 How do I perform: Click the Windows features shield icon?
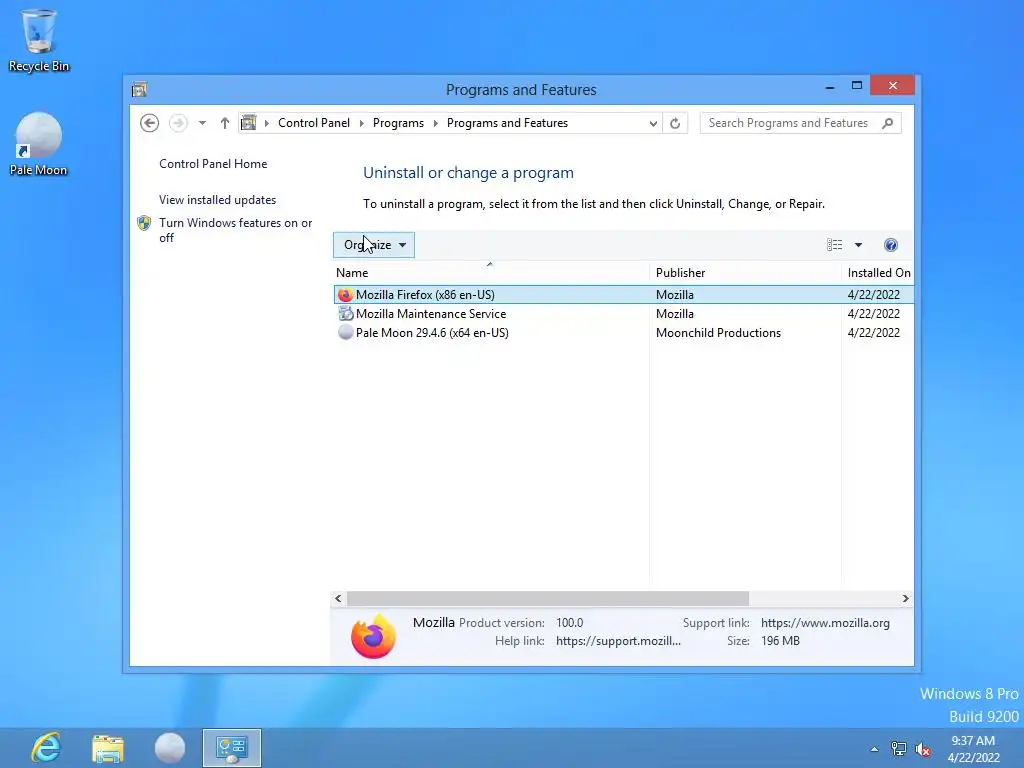pyautogui.click(x=144, y=223)
